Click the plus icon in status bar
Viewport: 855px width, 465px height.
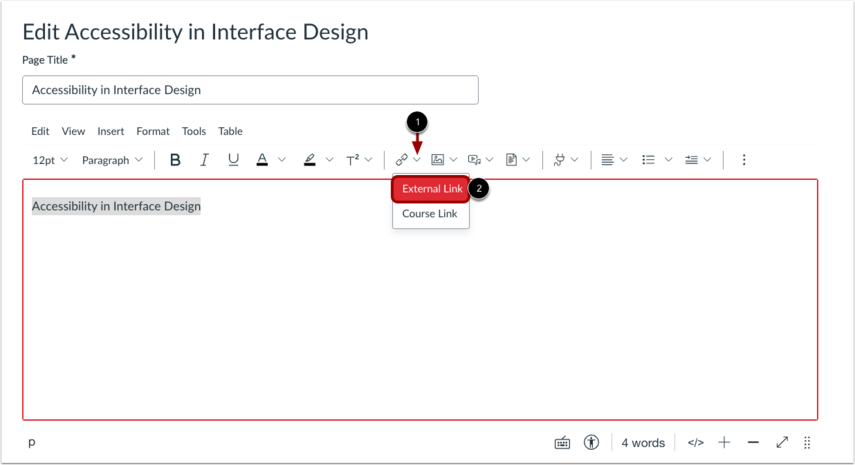pyautogui.click(x=724, y=442)
